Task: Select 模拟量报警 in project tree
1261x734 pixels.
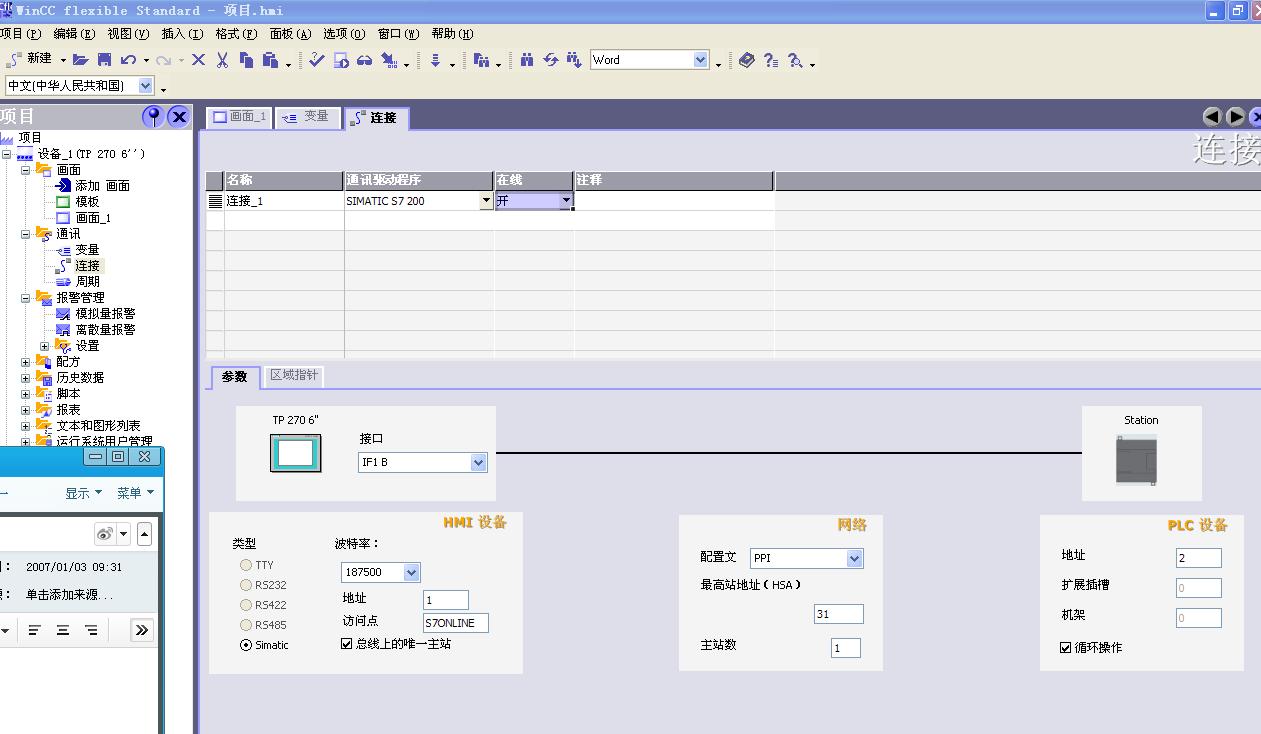Action: click(106, 314)
